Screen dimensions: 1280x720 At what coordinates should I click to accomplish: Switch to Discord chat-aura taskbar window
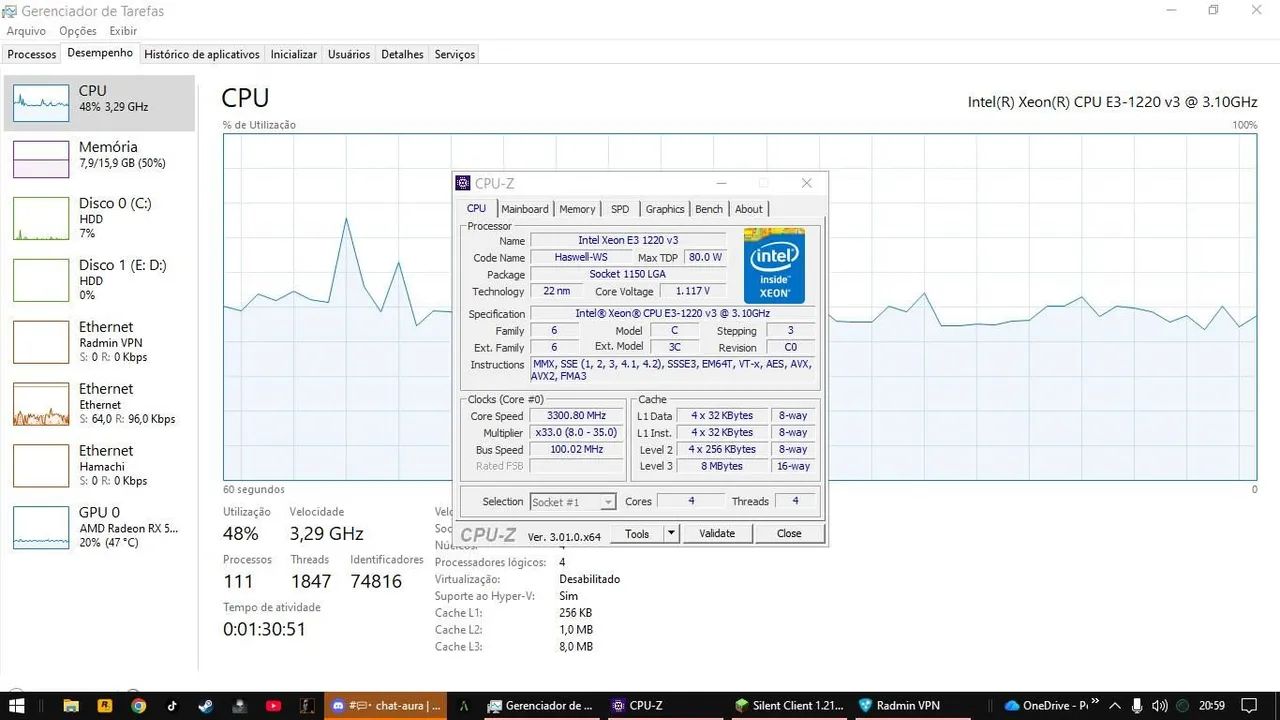tap(385, 705)
